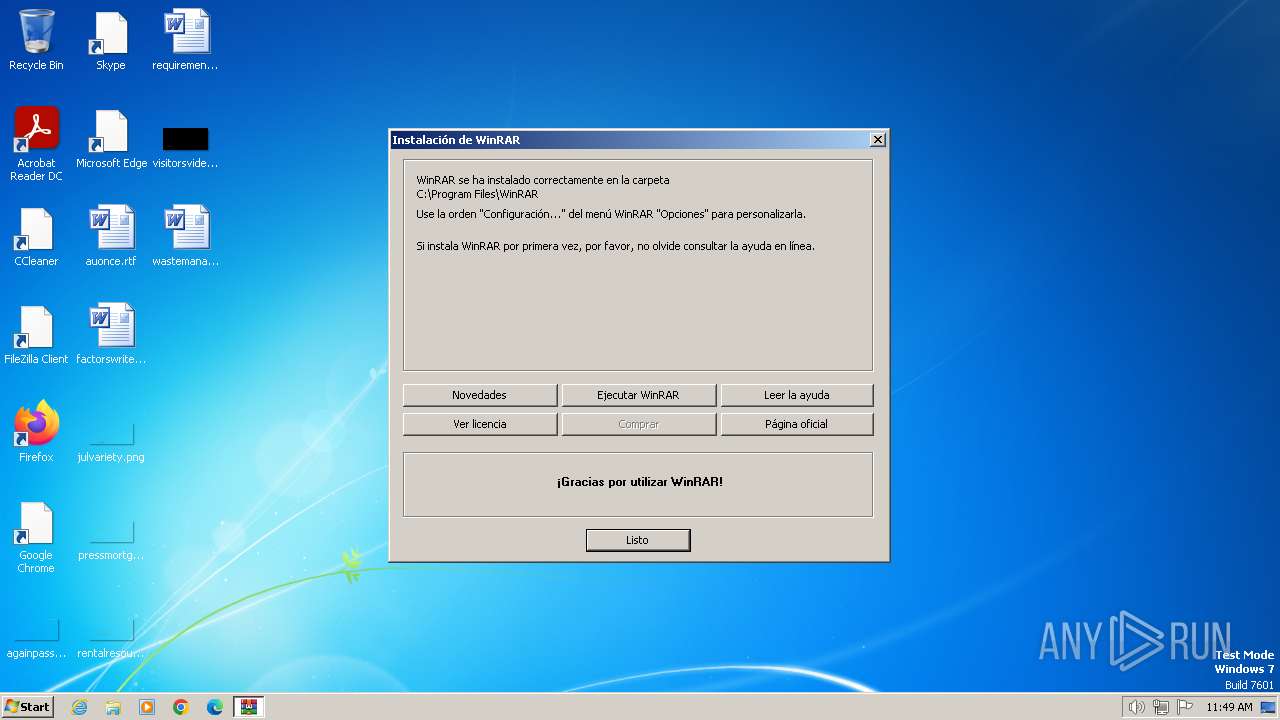Finish setup with the Listo button
Screen dimensions: 1280x720
[638, 540]
